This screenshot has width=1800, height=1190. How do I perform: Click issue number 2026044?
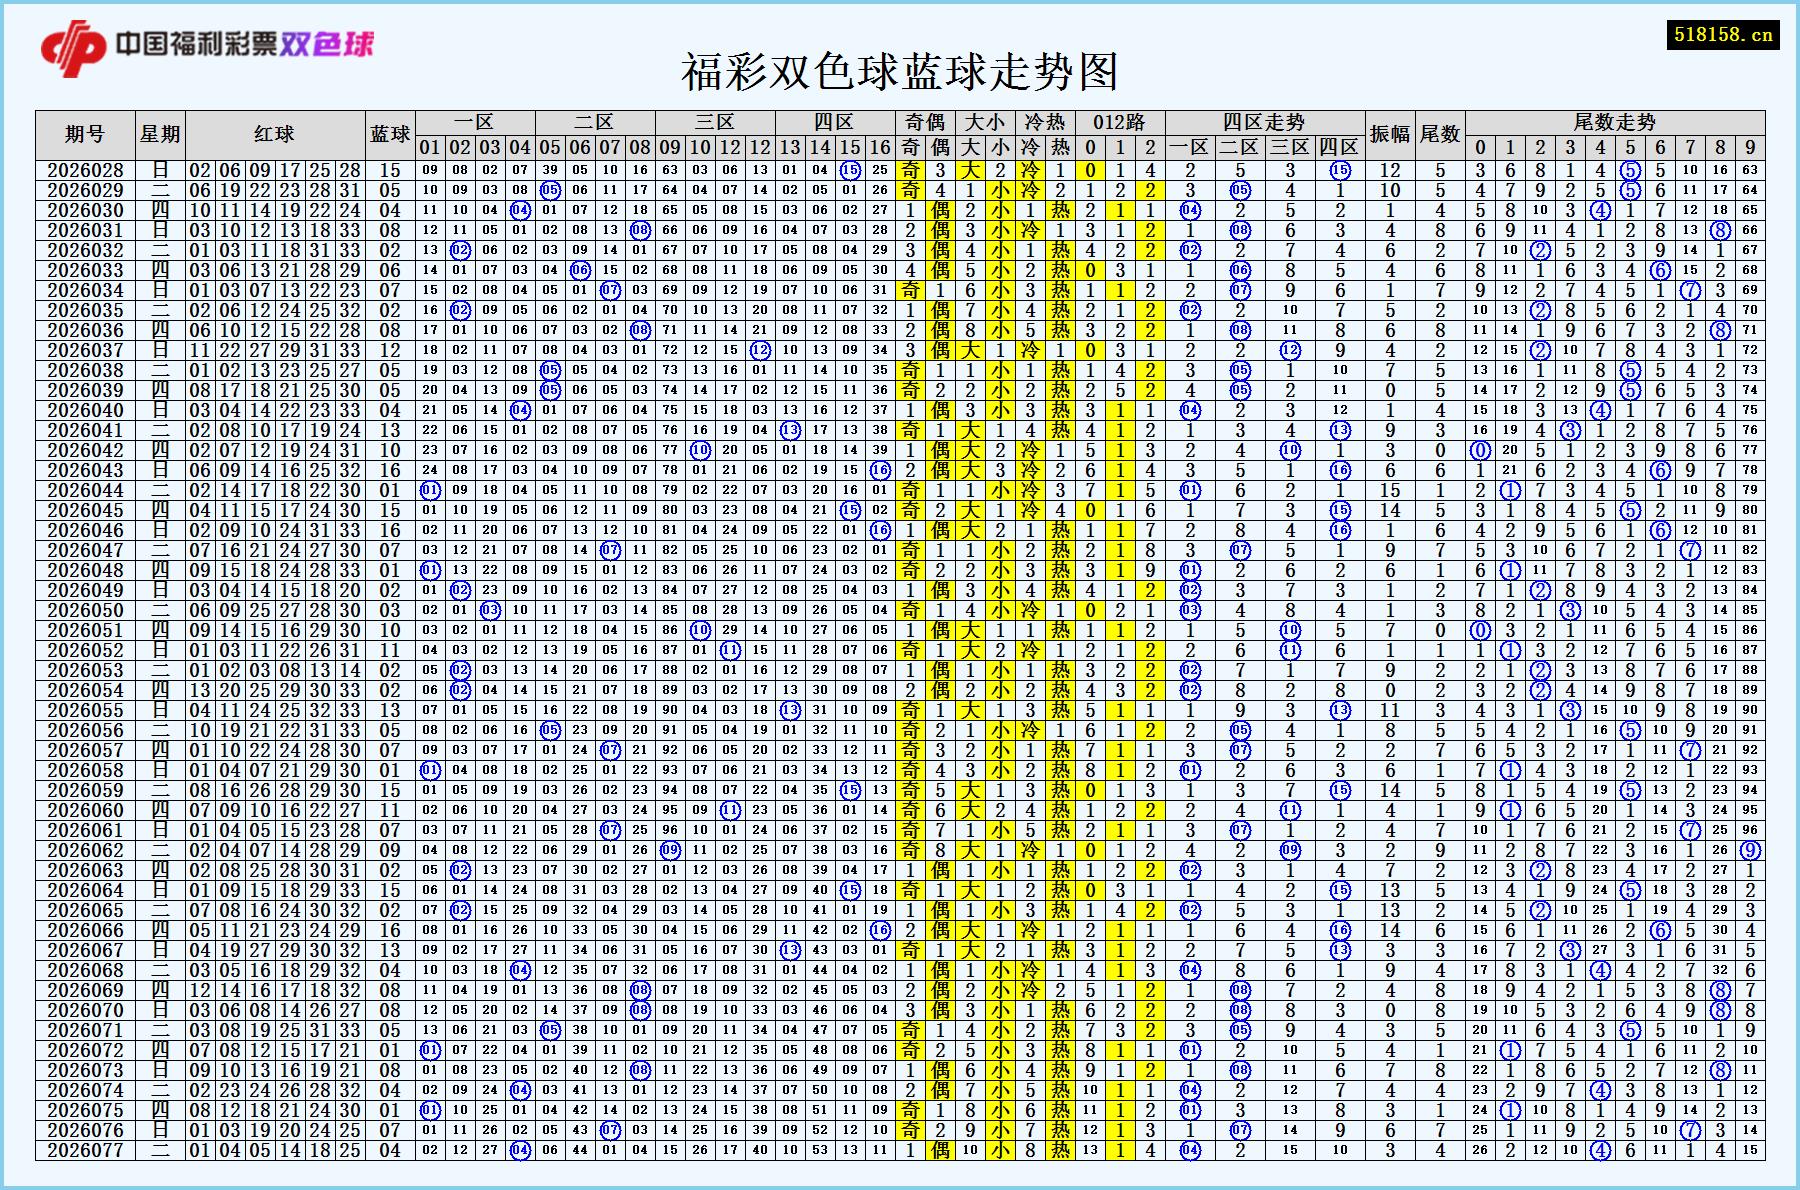(85, 490)
